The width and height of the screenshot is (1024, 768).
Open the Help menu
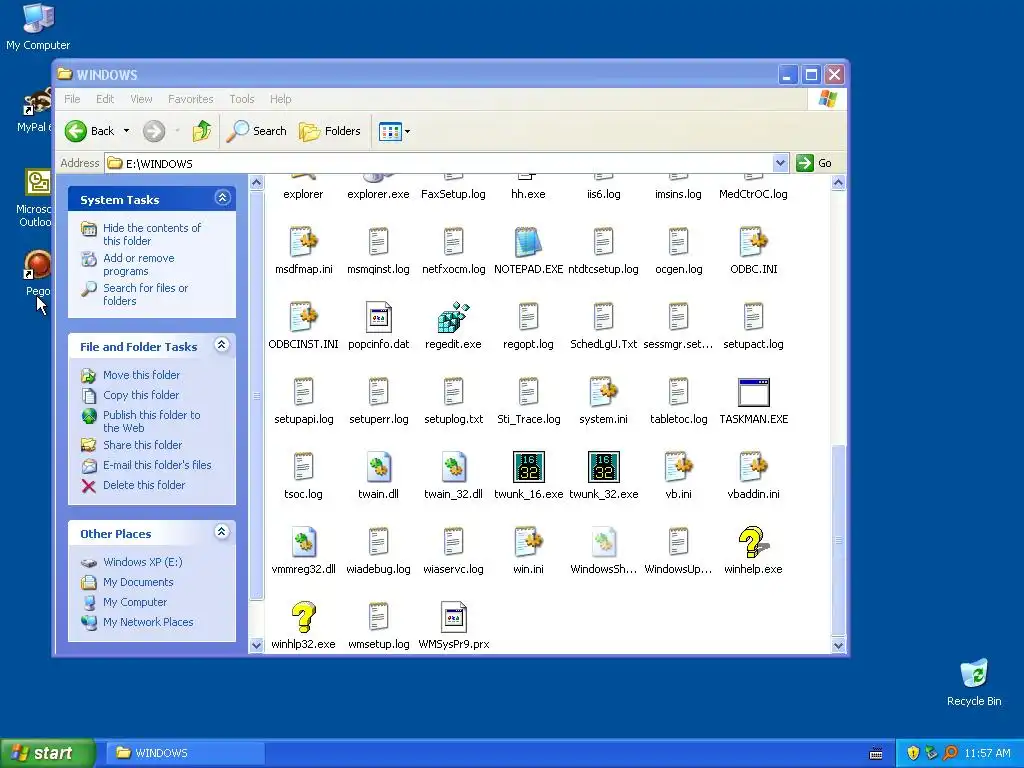tap(281, 99)
